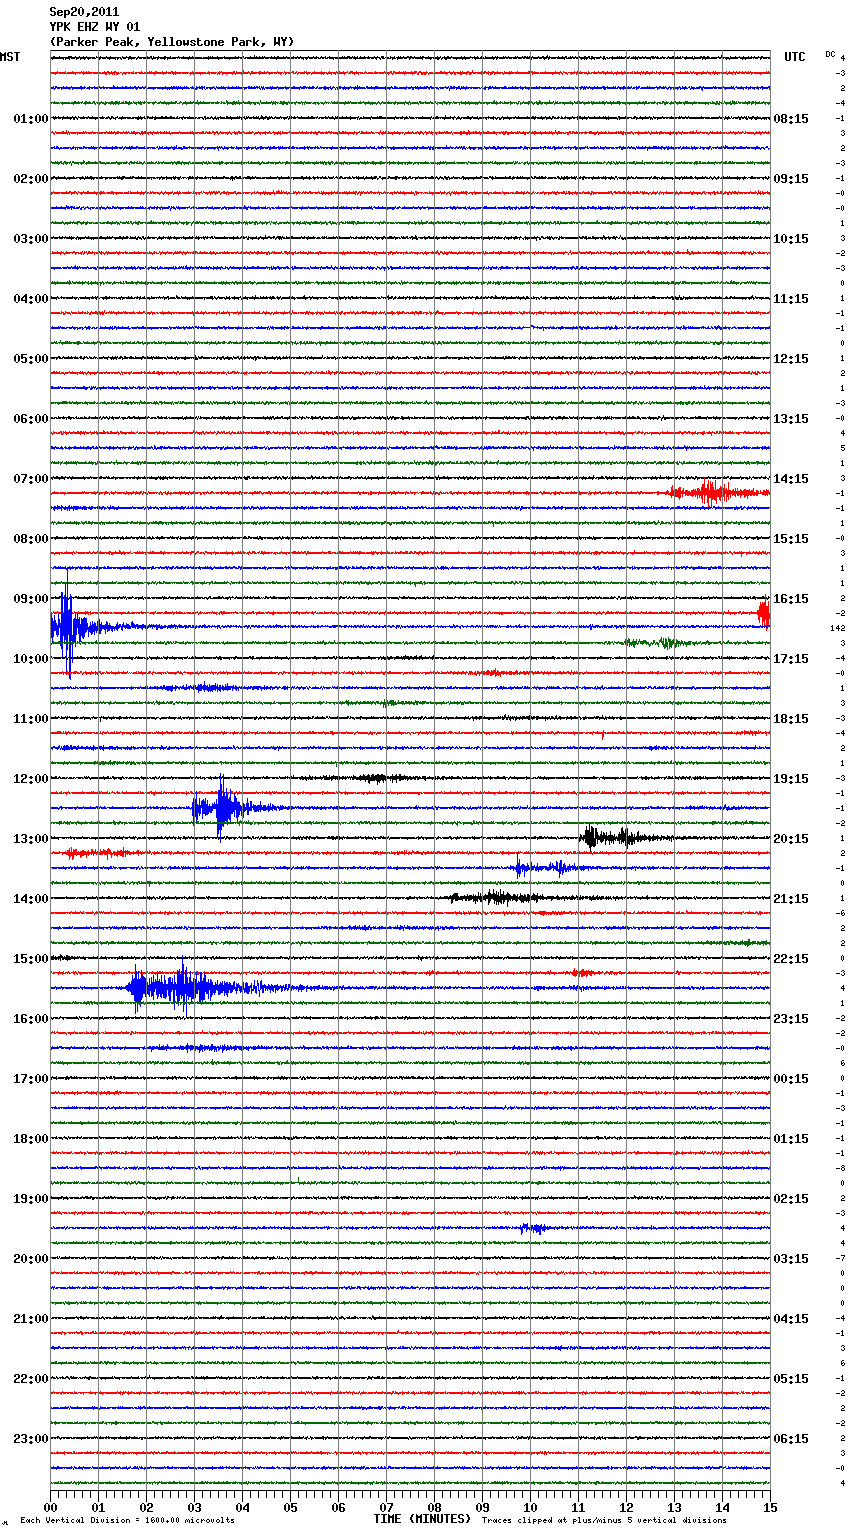Click the Sep20,2011 date header

click(x=84, y=12)
